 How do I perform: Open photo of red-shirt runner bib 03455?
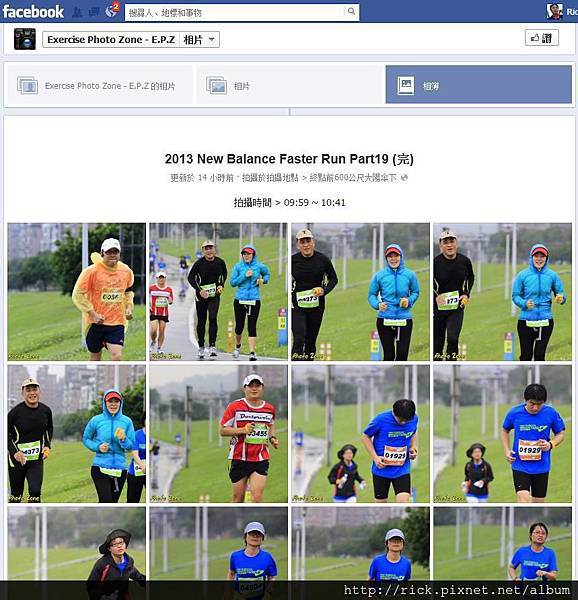click(218, 434)
